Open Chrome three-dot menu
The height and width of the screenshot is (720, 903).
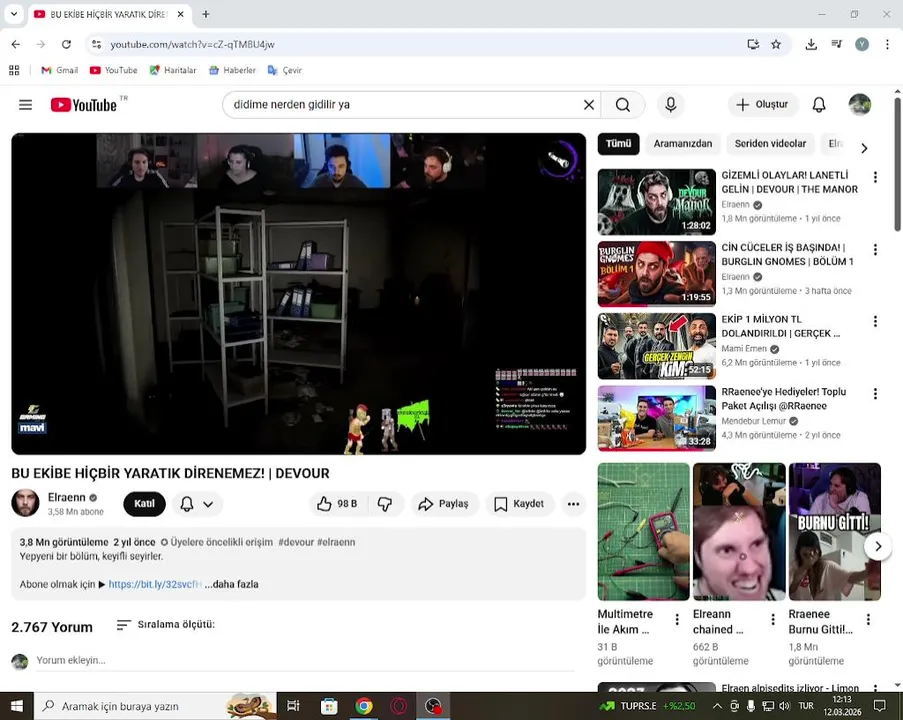[887, 44]
